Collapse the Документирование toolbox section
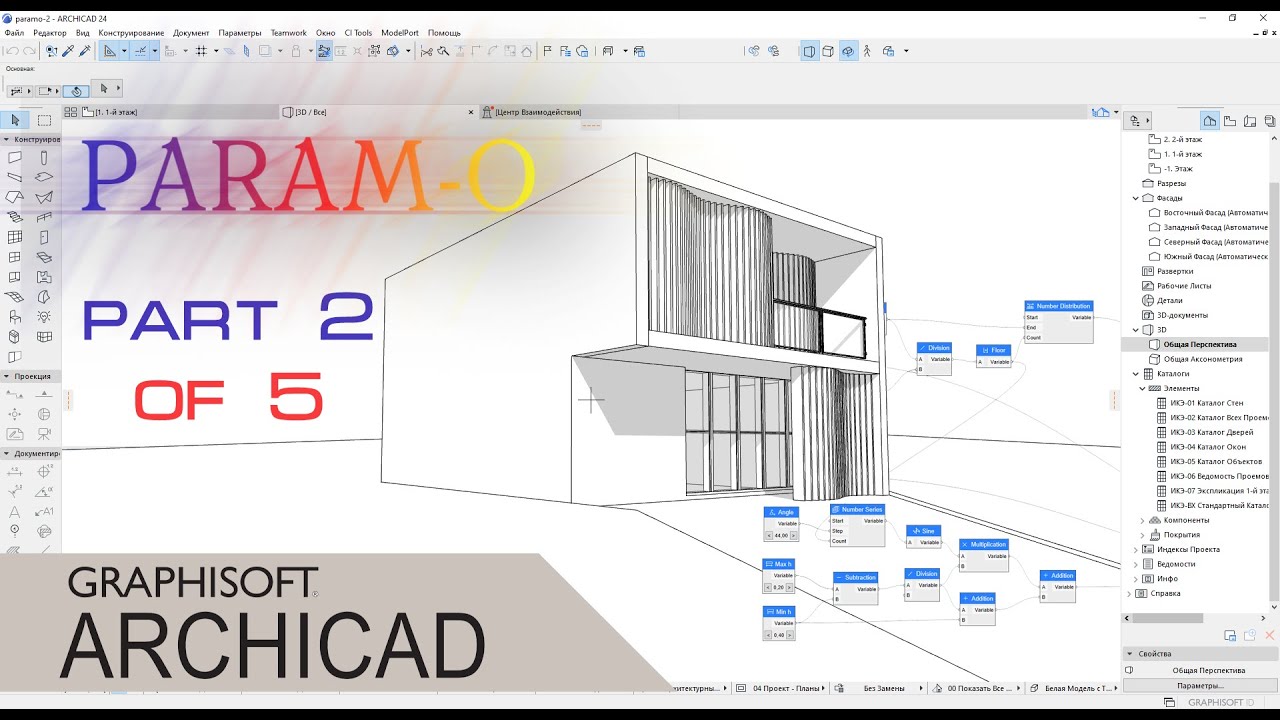 [x=6, y=453]
